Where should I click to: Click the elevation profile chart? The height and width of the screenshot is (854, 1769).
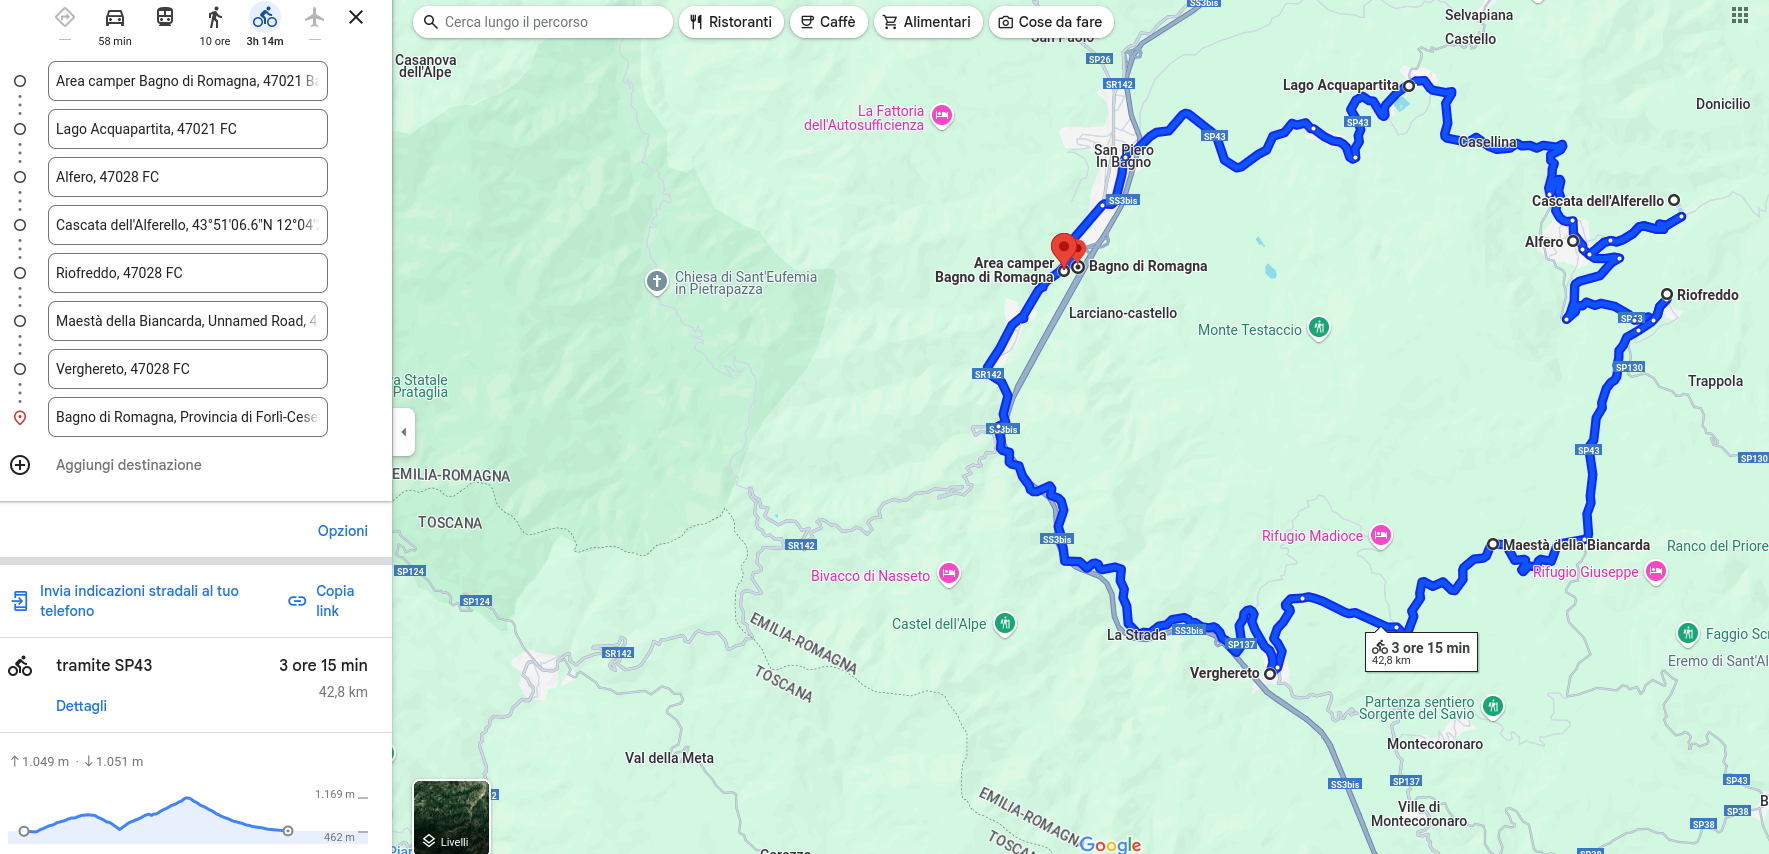(190, 817)
